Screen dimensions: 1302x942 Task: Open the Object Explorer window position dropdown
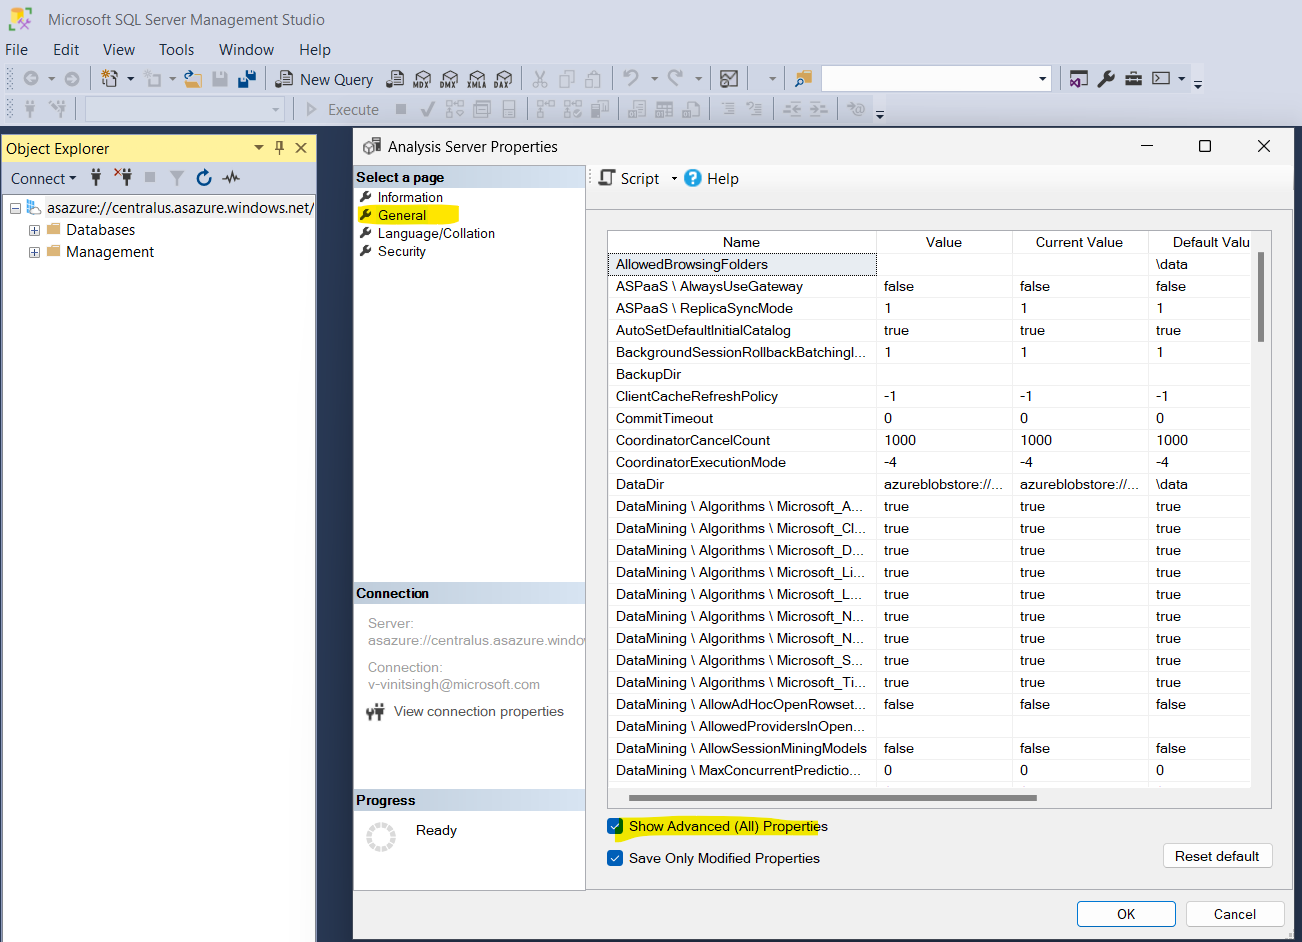259,148
